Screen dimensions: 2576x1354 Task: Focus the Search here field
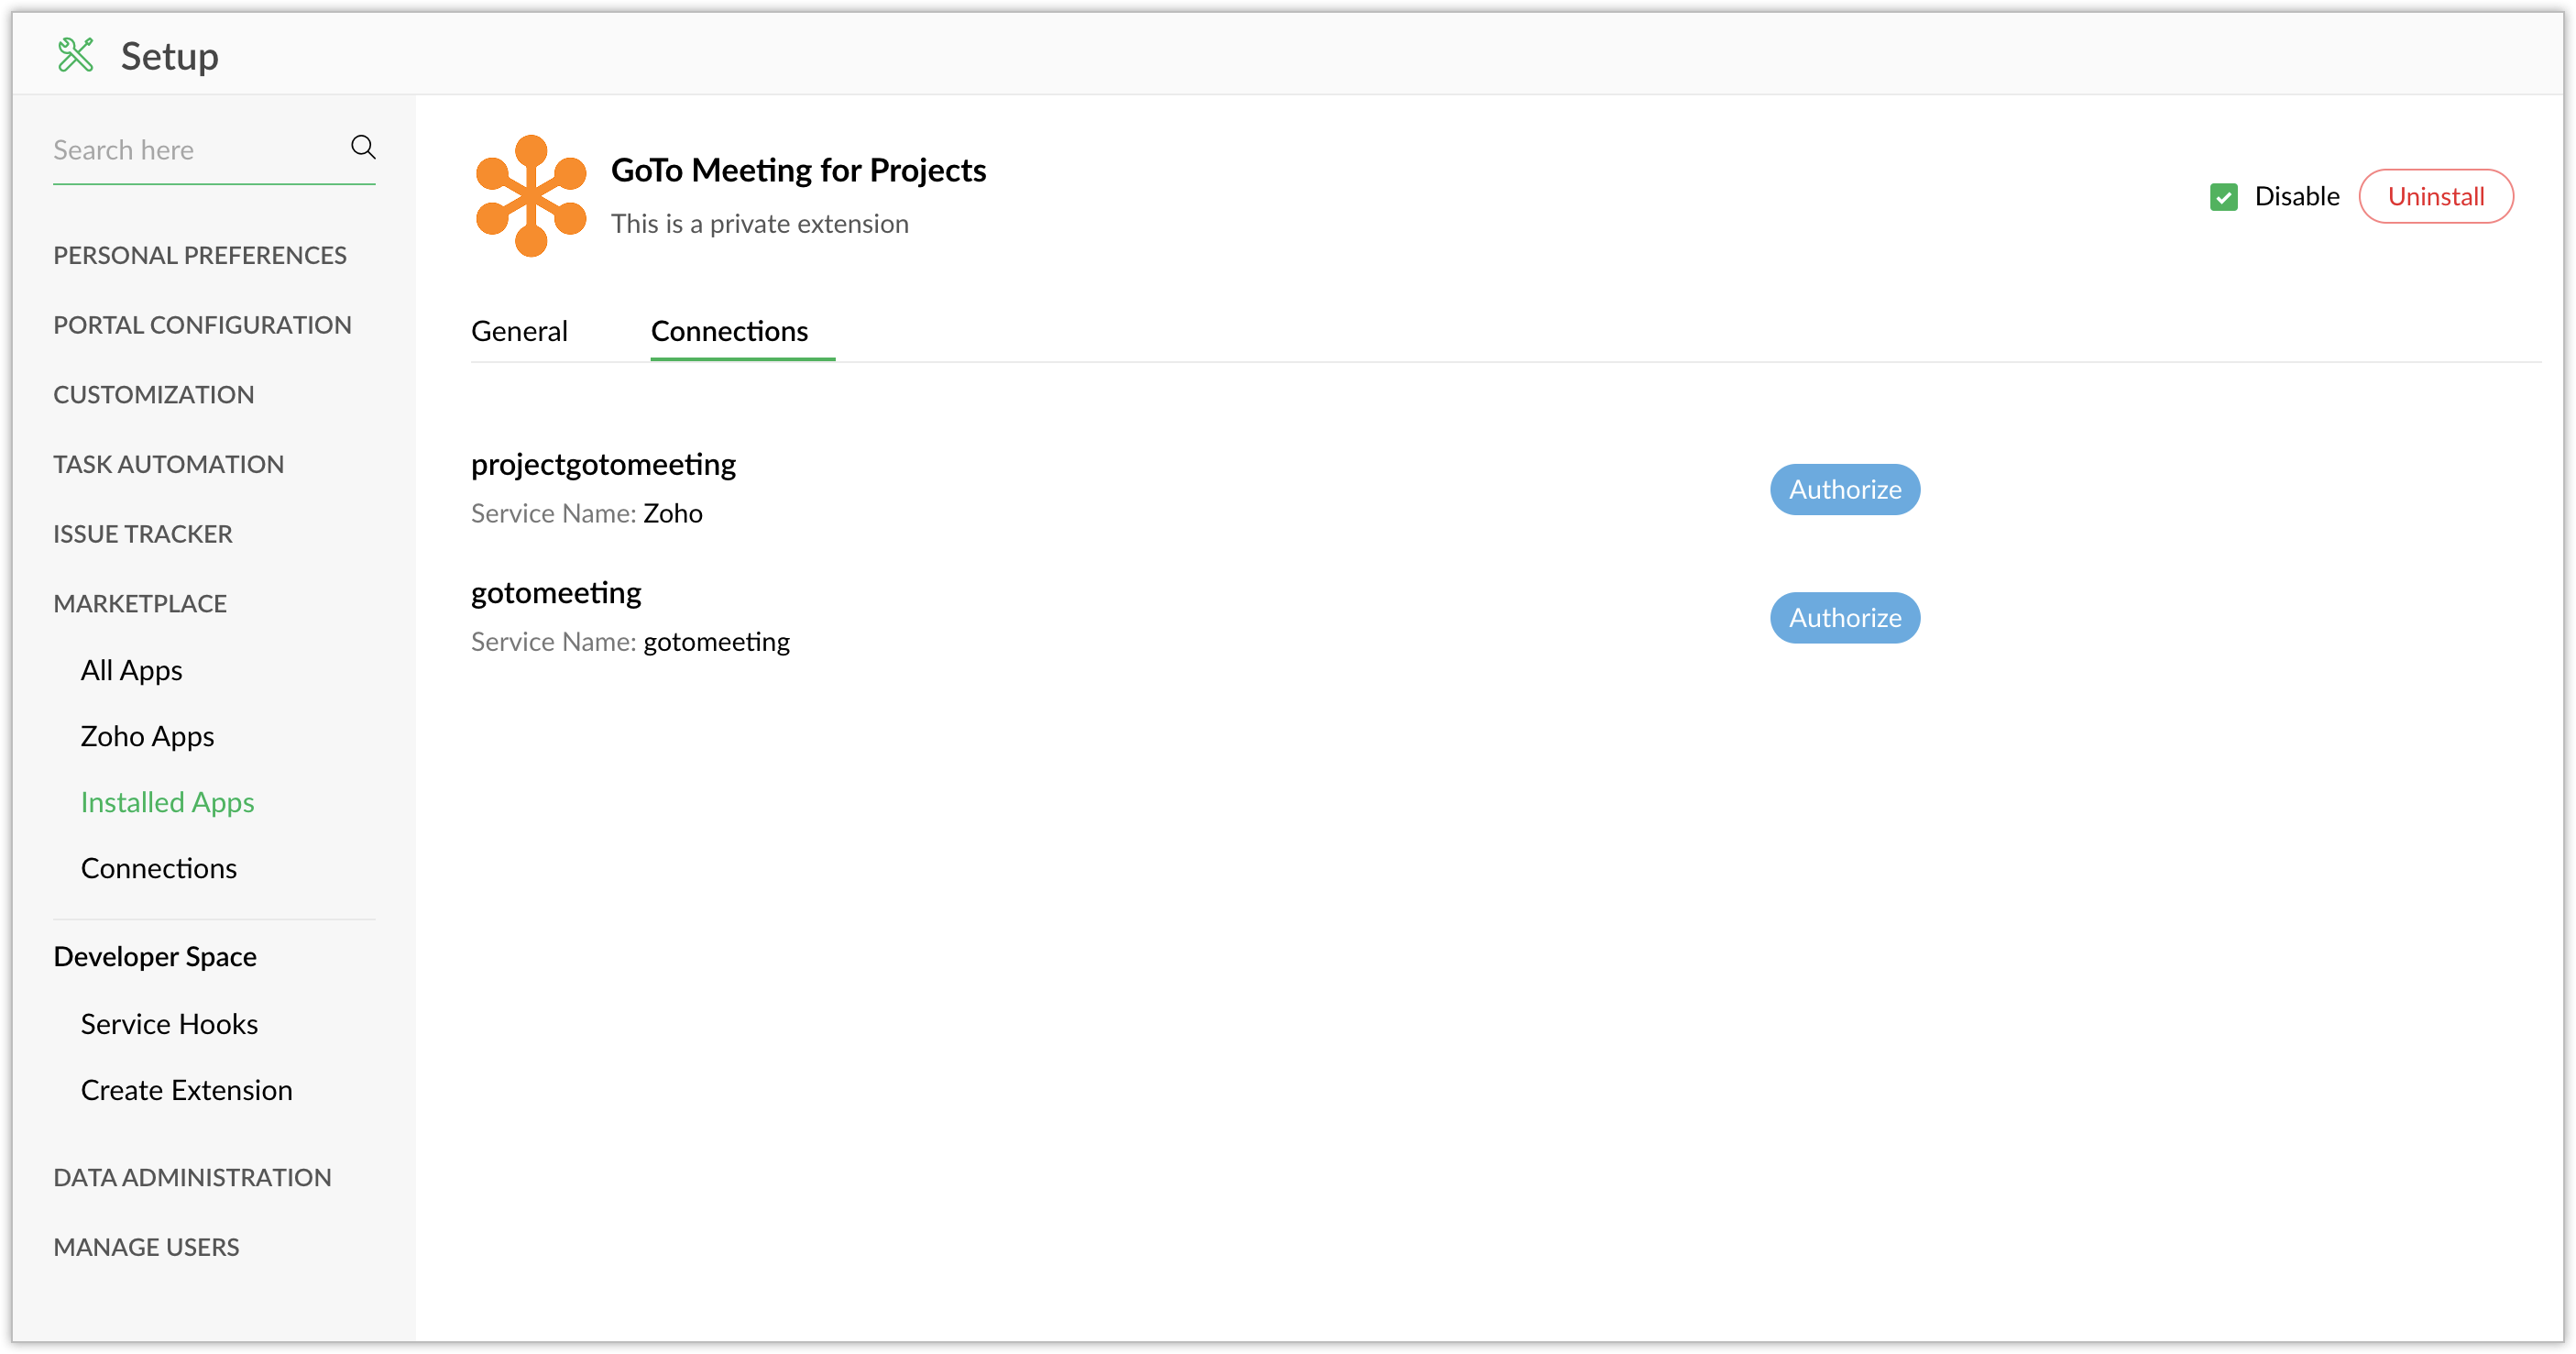195,150
